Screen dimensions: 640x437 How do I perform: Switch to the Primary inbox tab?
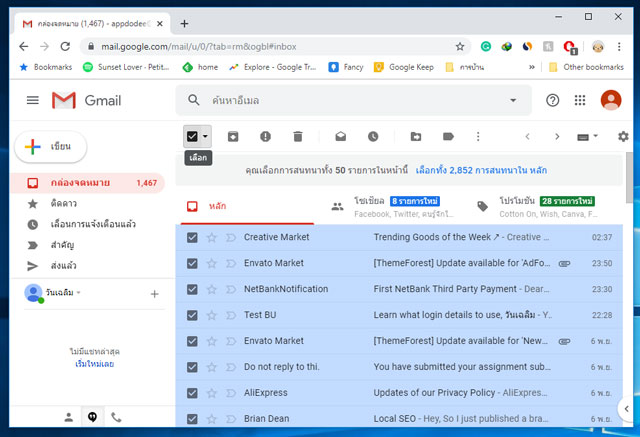pos(247,206)
